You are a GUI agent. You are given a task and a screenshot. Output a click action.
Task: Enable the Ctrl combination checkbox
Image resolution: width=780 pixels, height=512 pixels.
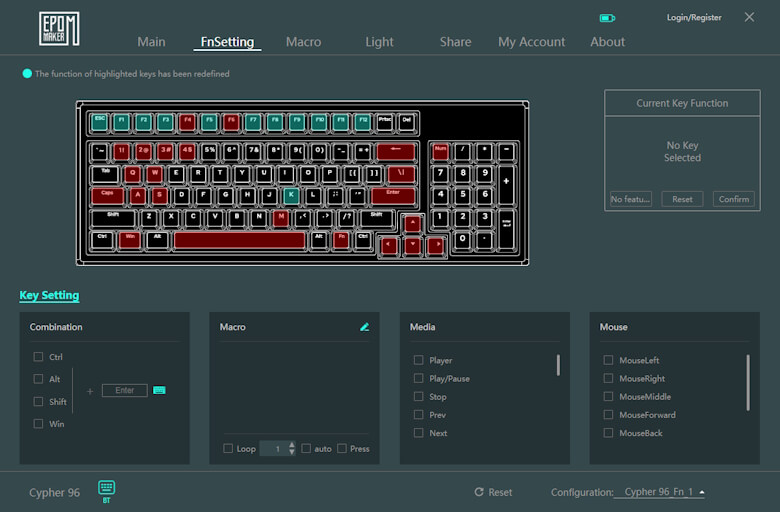(x=39, y=357)
